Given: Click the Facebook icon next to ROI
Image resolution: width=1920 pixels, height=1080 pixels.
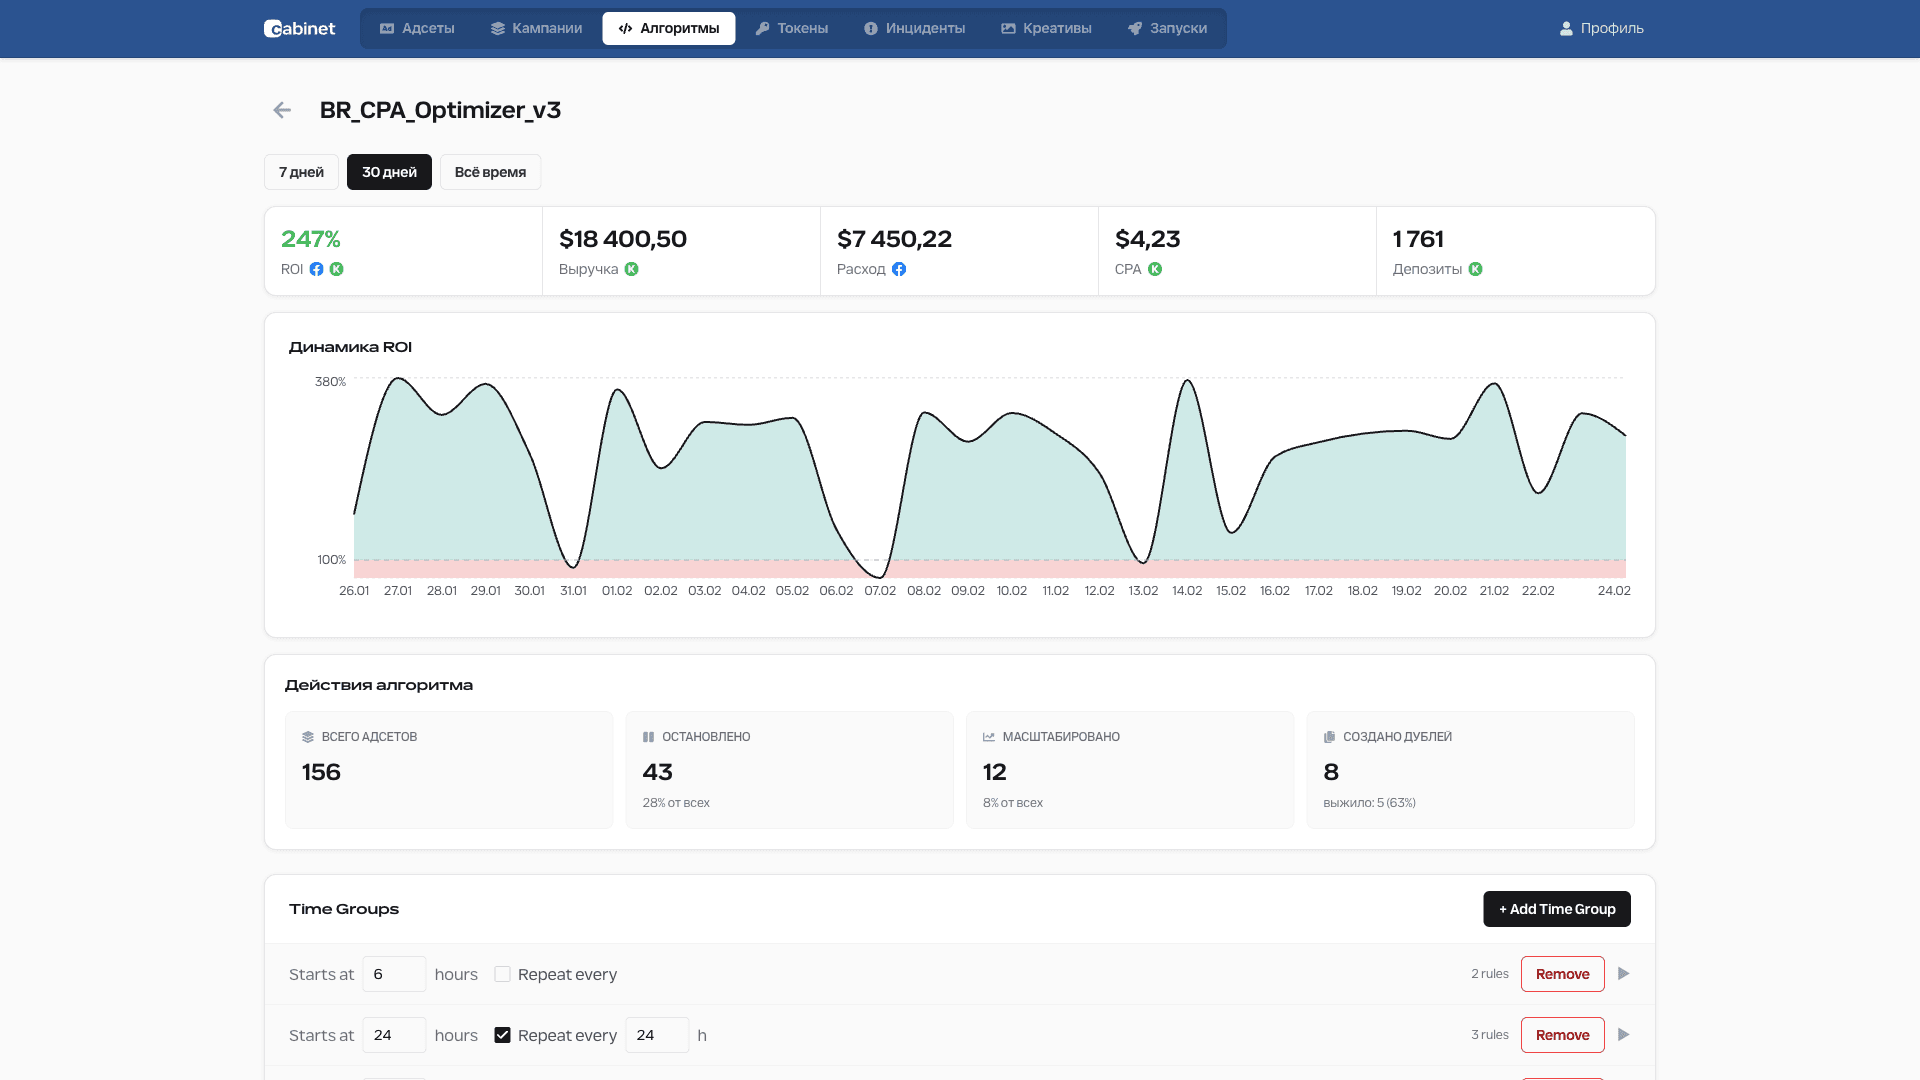Looking at the screenshot, I should coord(316,269).
